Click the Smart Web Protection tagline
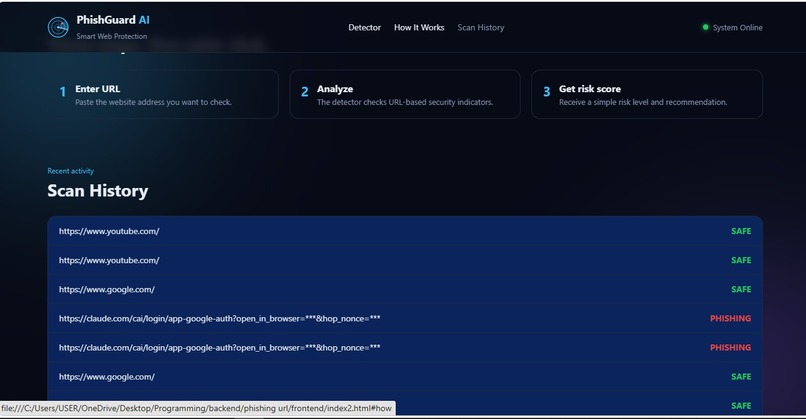 (x=112, y=36)
